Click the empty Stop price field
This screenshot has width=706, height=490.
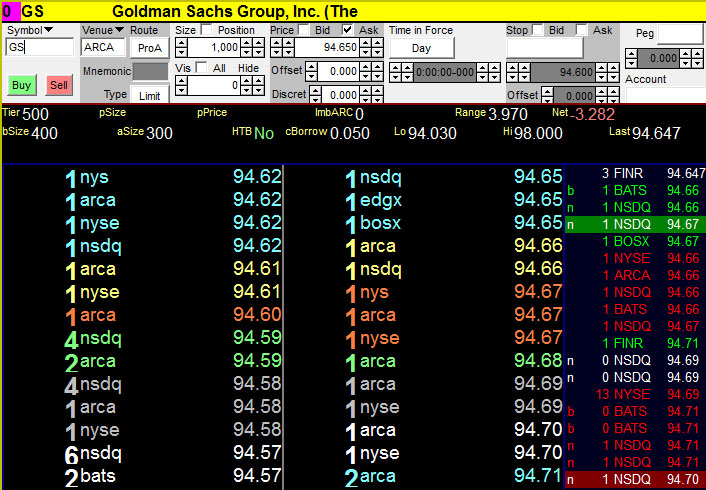pos(545,48)
